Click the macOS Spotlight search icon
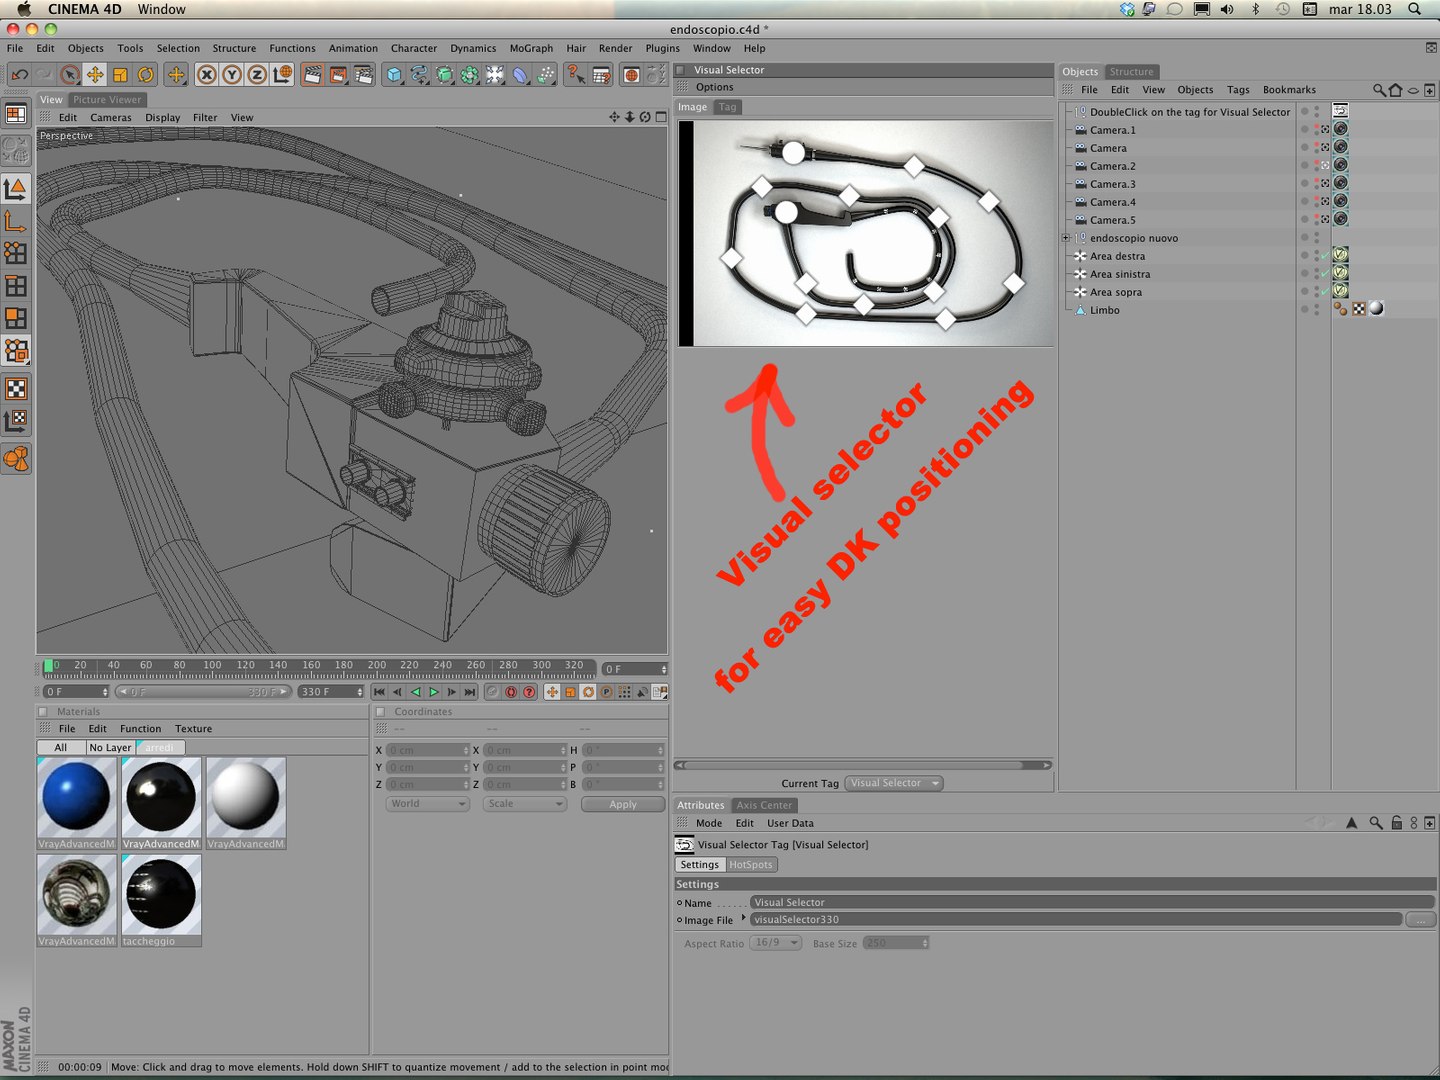Screen dimensions: 1440x1080 coord(1414,9)
